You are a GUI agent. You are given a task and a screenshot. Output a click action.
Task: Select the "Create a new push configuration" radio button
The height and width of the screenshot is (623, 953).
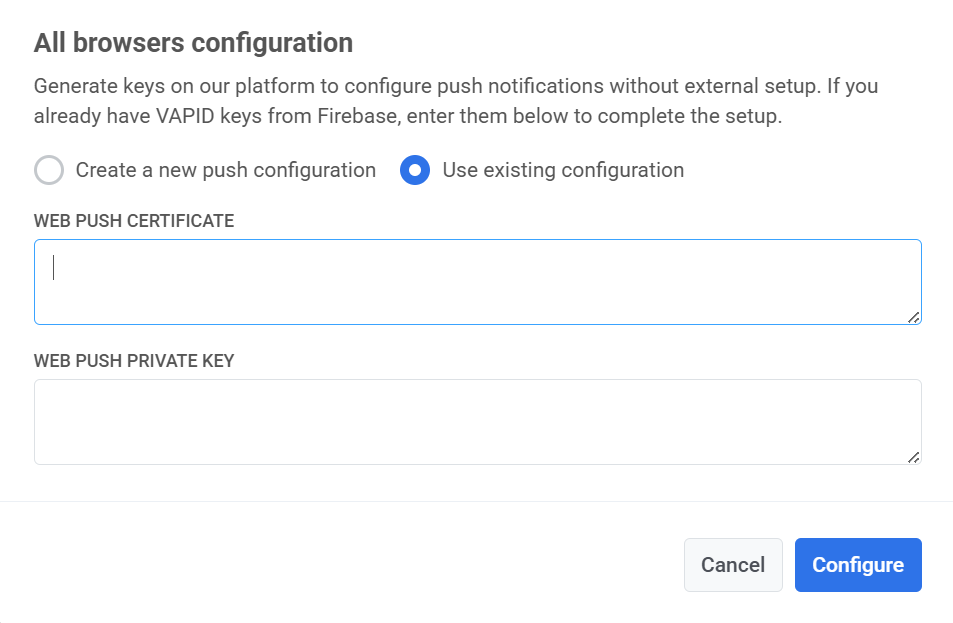tap(49, 170)
